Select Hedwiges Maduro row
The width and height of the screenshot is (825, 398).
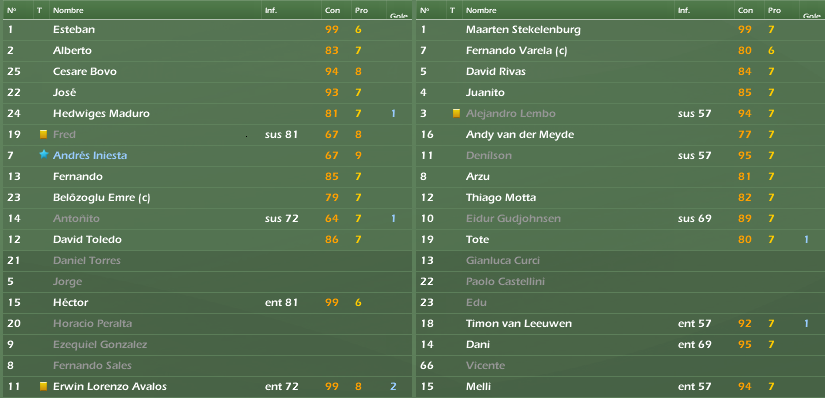point(207,113)
